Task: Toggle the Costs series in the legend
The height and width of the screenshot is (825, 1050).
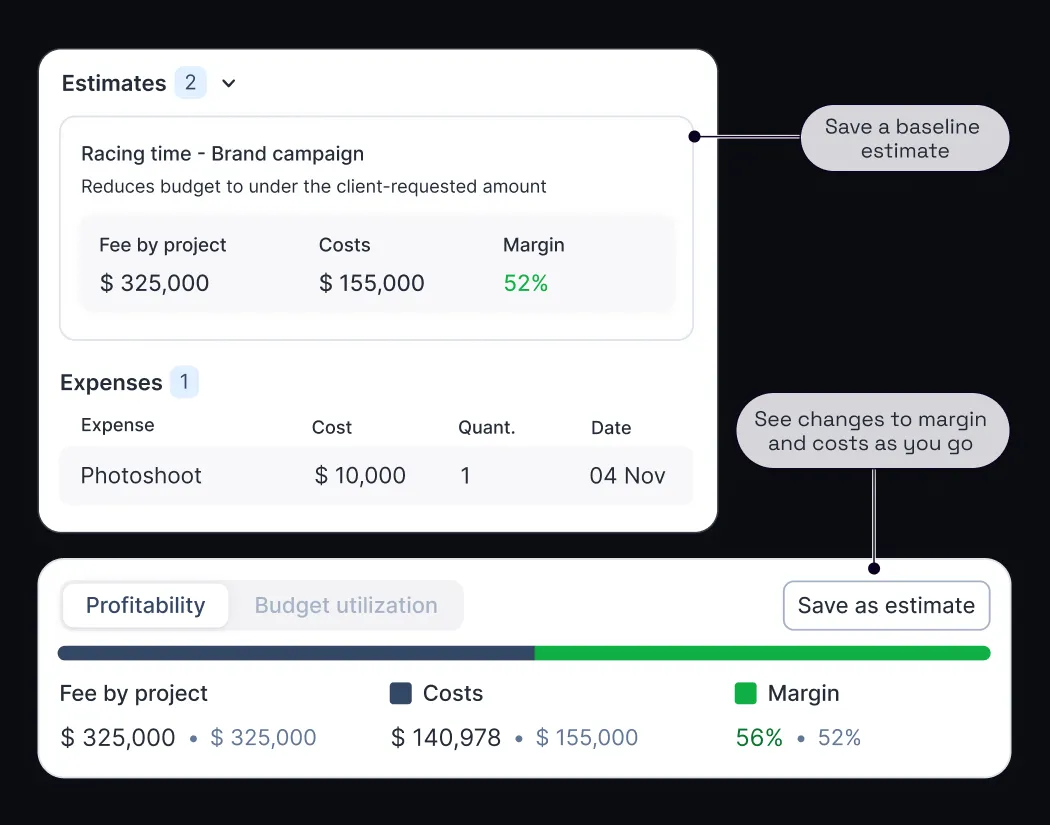Action: 399,693
